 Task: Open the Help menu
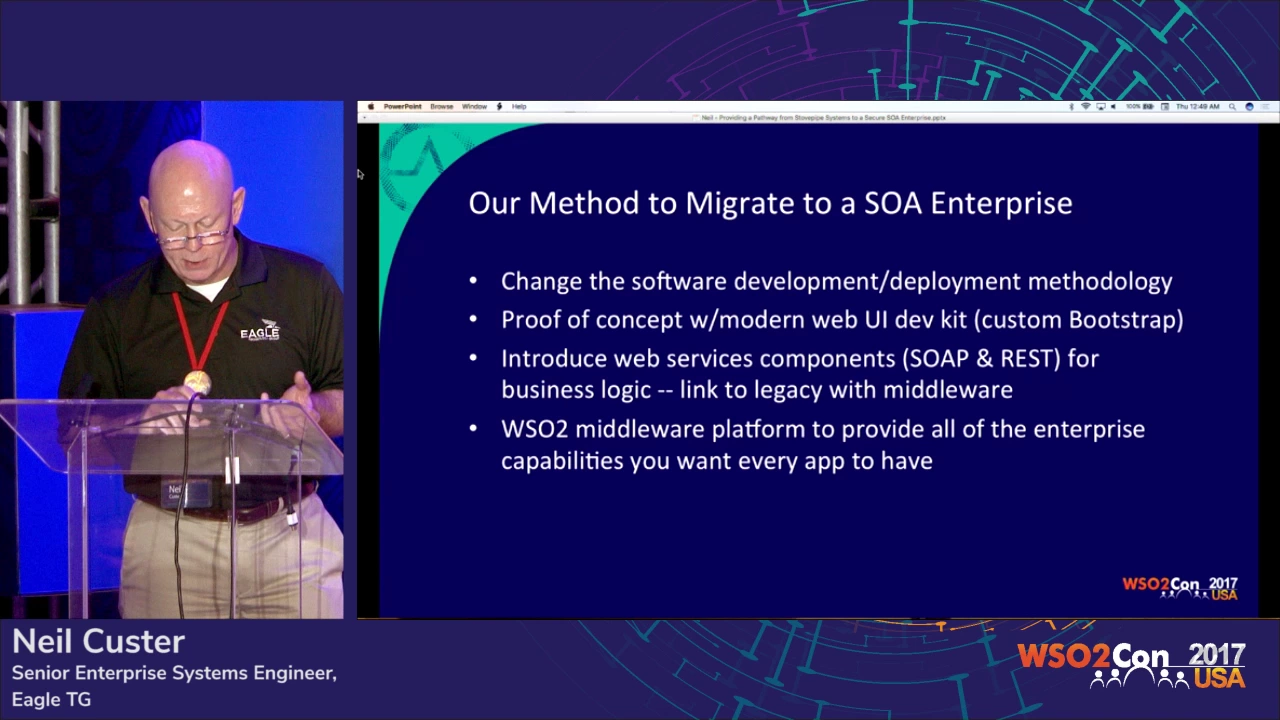(x=519, y=106)
